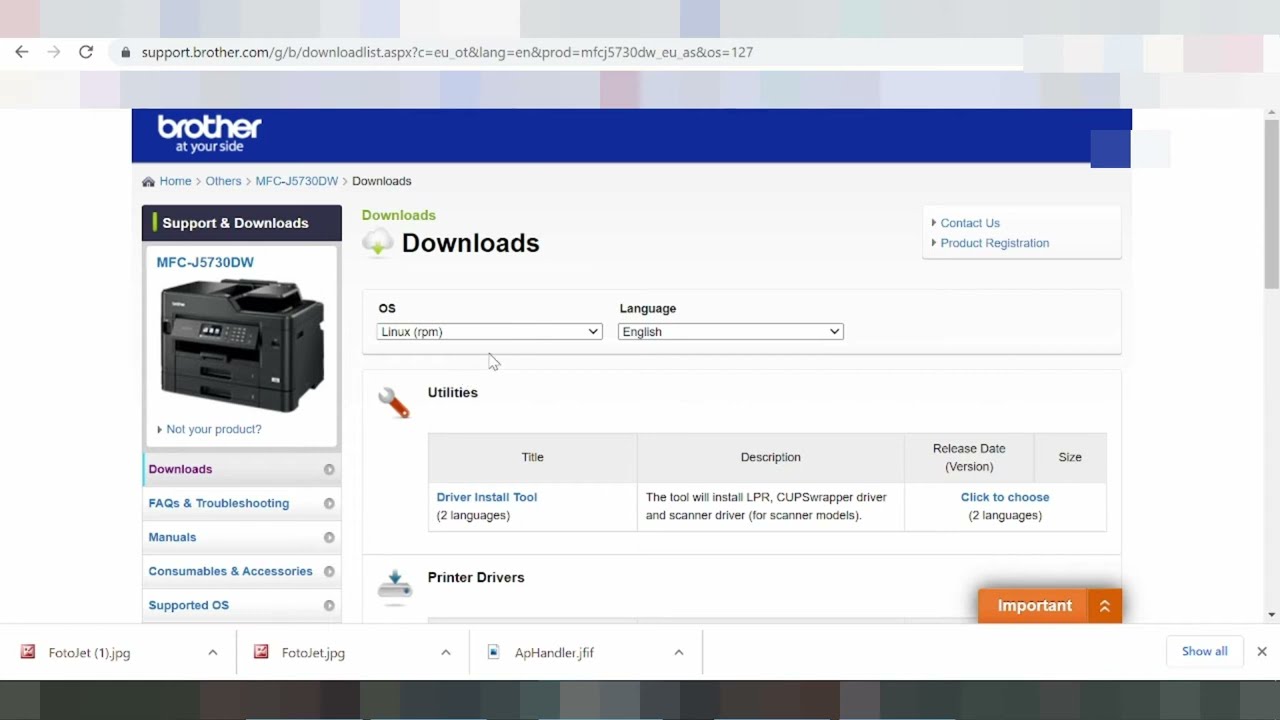Viewport: 1280px width, 720px height.
Task: Click the arrow icon on Downloads sidebar row
Action: 329,469
